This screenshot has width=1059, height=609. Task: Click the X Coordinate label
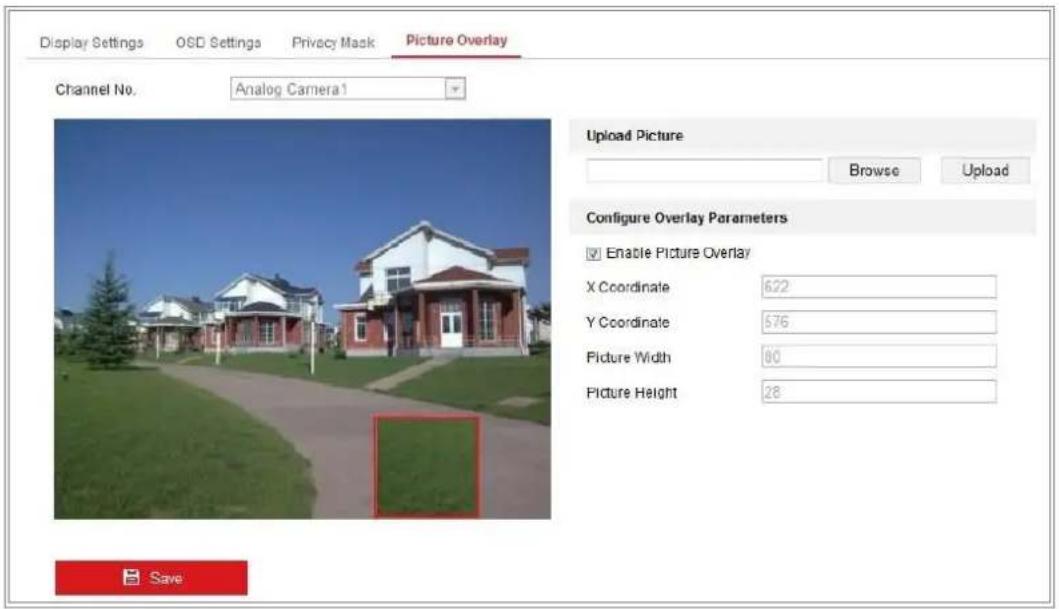(627, 287)
